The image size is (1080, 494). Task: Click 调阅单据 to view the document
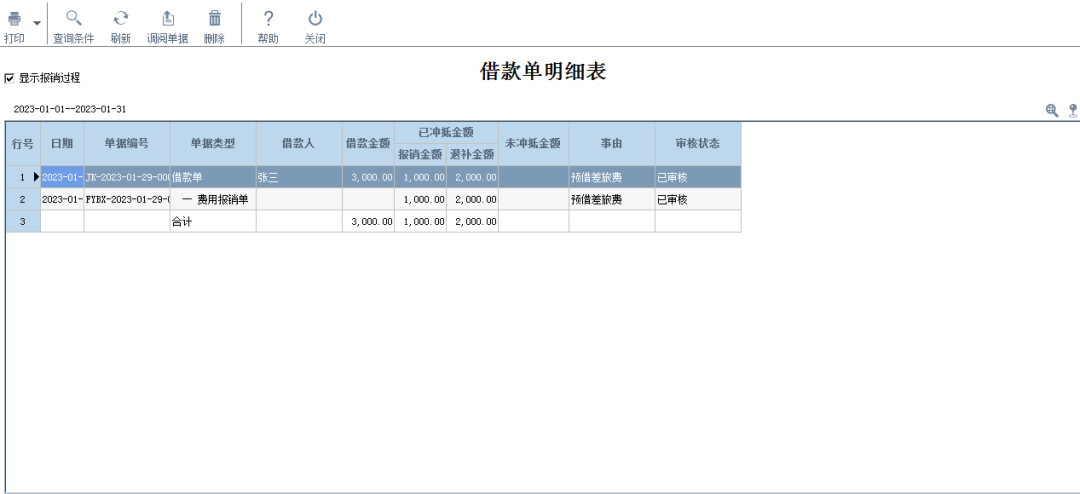point(167,19)
